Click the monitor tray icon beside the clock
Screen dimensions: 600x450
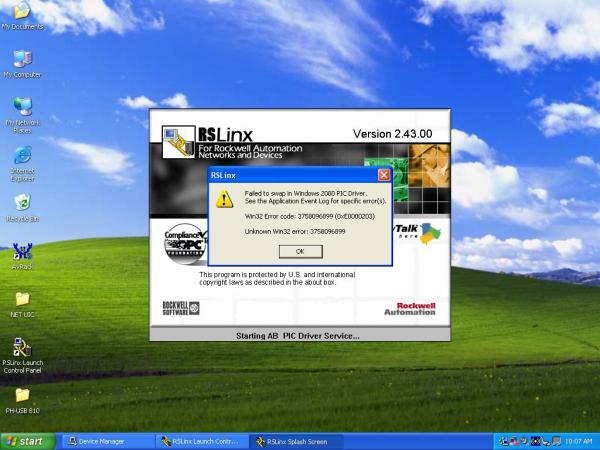[557, 441]
